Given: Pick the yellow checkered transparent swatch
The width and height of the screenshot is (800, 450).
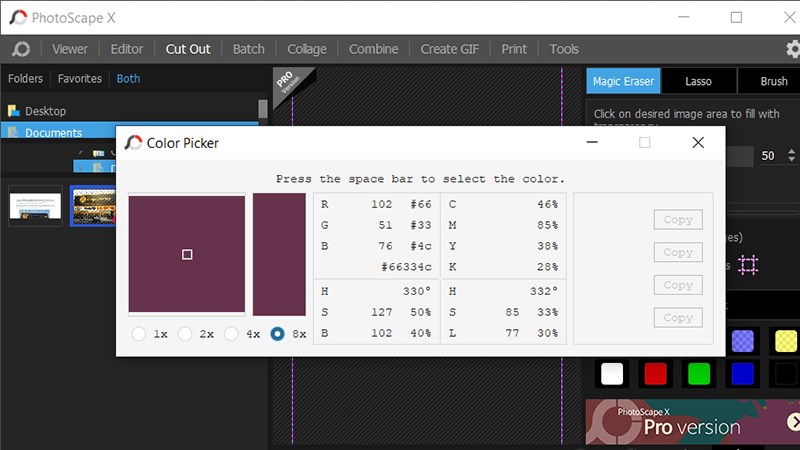Looking at the screenshot, I should 786,341.
